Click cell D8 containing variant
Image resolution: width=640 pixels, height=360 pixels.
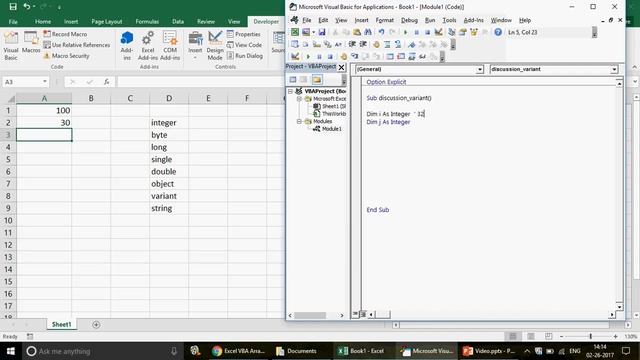click(169, 196)
